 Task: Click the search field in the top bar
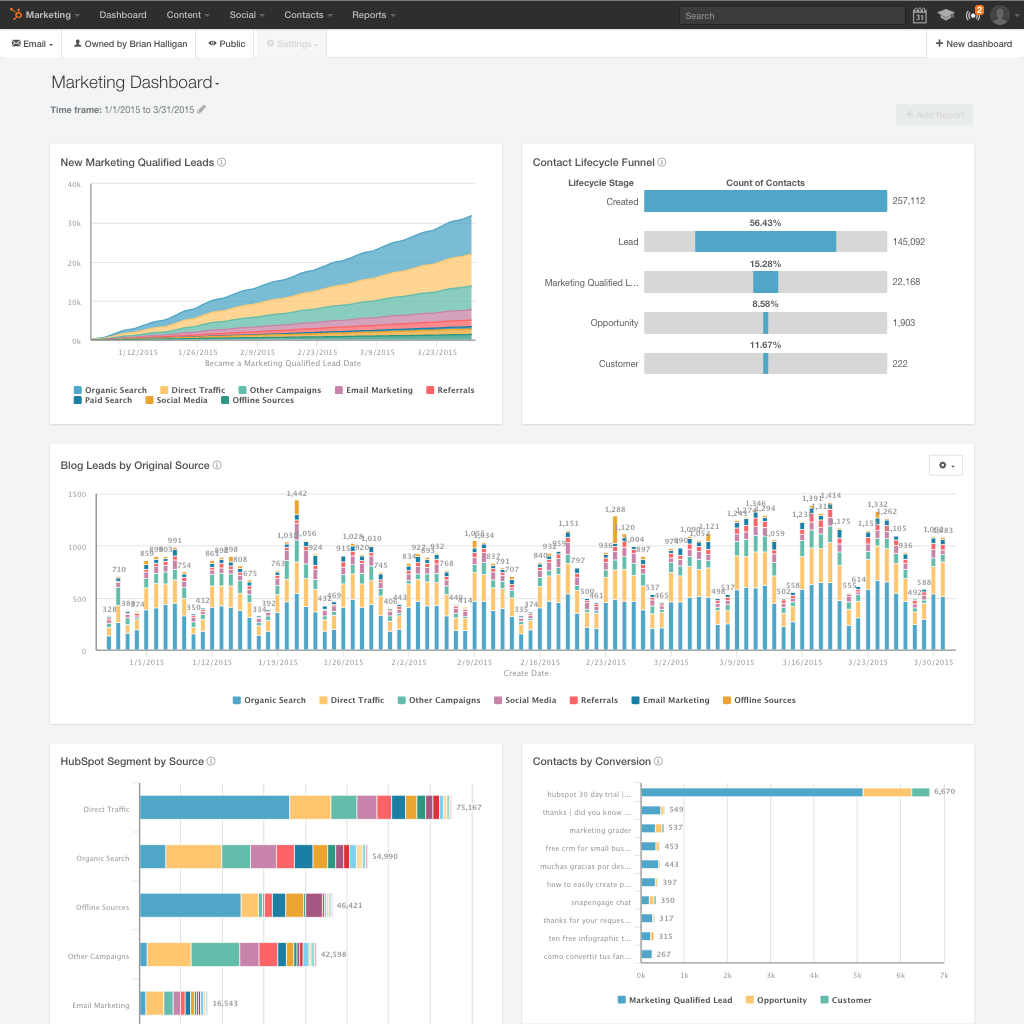pyautogui.click(x=790, y=14)
